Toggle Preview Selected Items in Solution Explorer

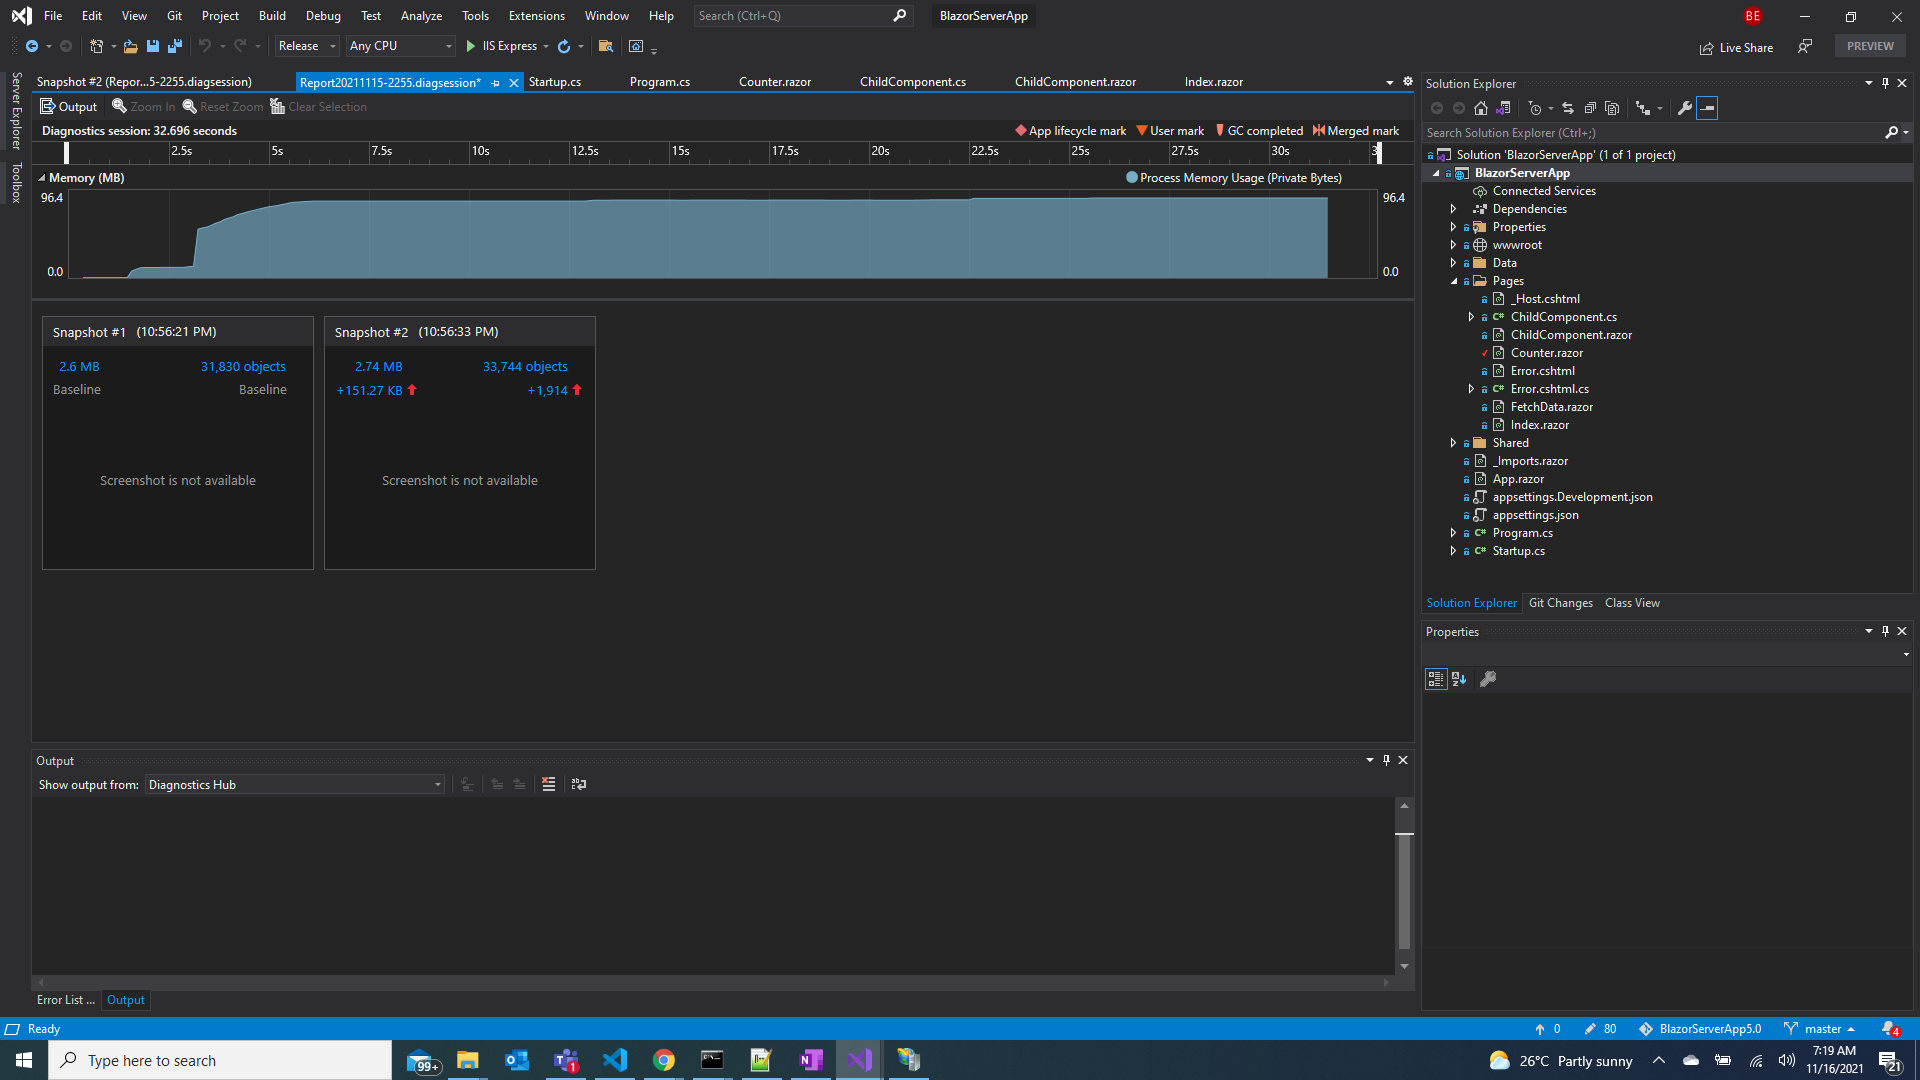[1709, 108]
